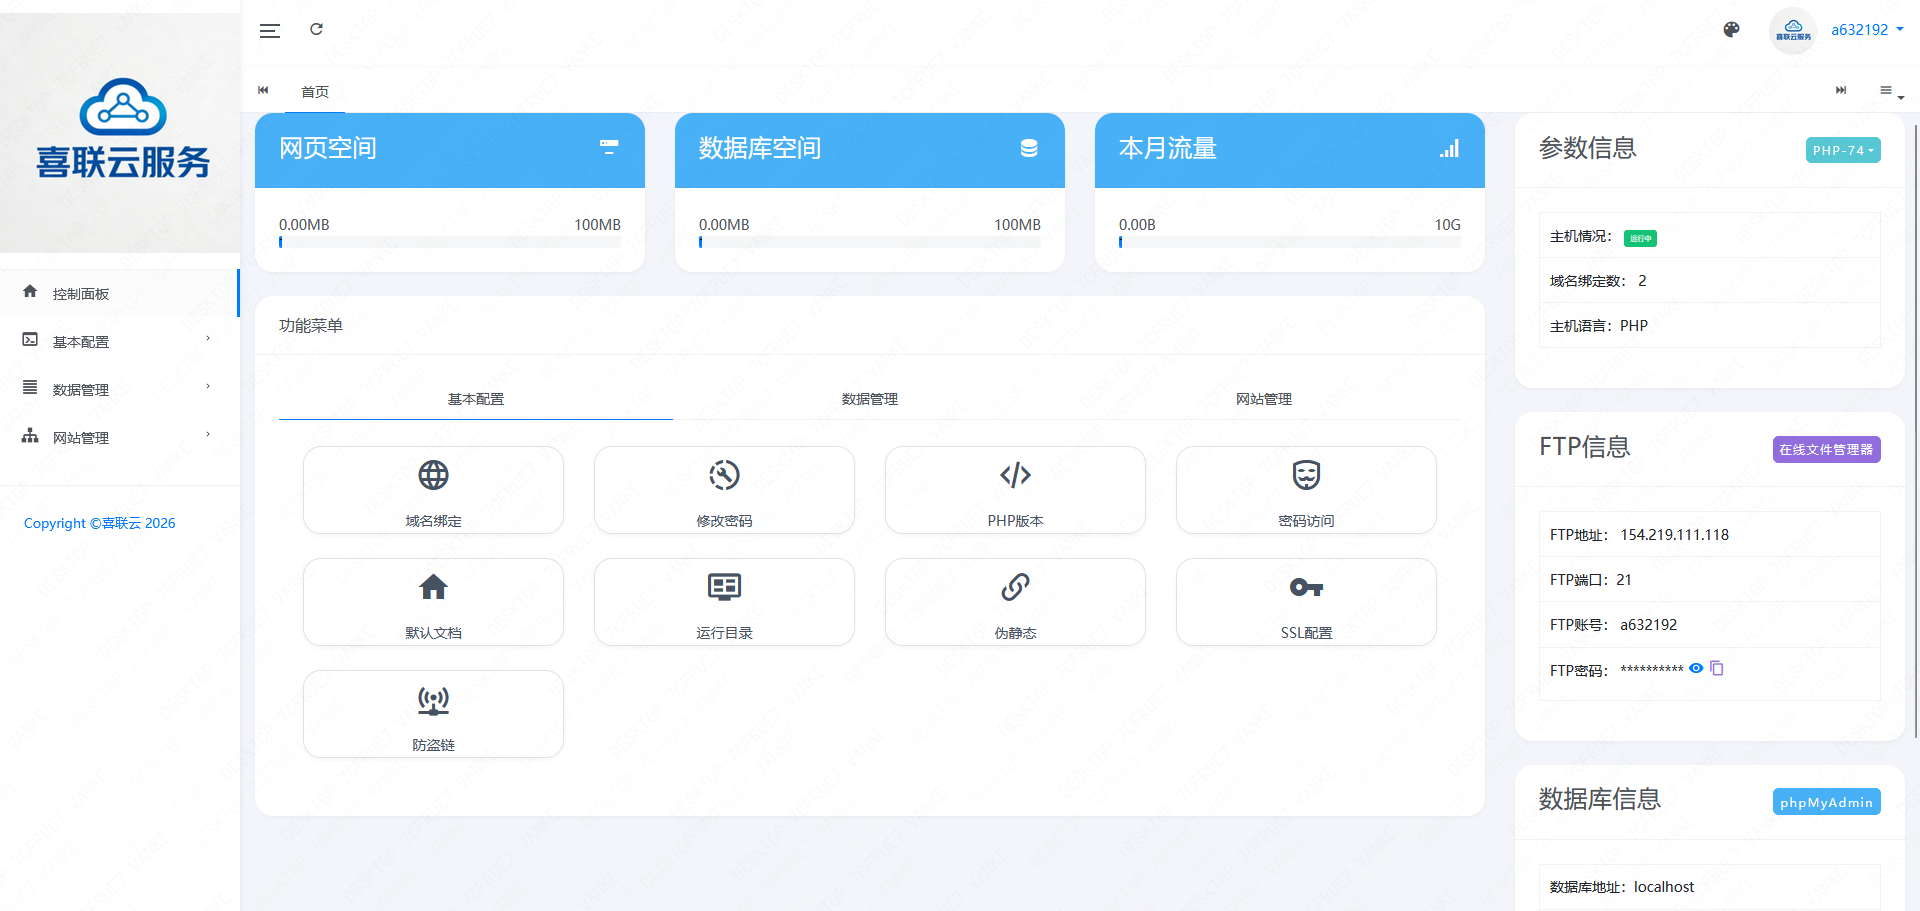Open the 防盗链 broadcast icon
1920x911 pixels.
click(x=433, y=700)
